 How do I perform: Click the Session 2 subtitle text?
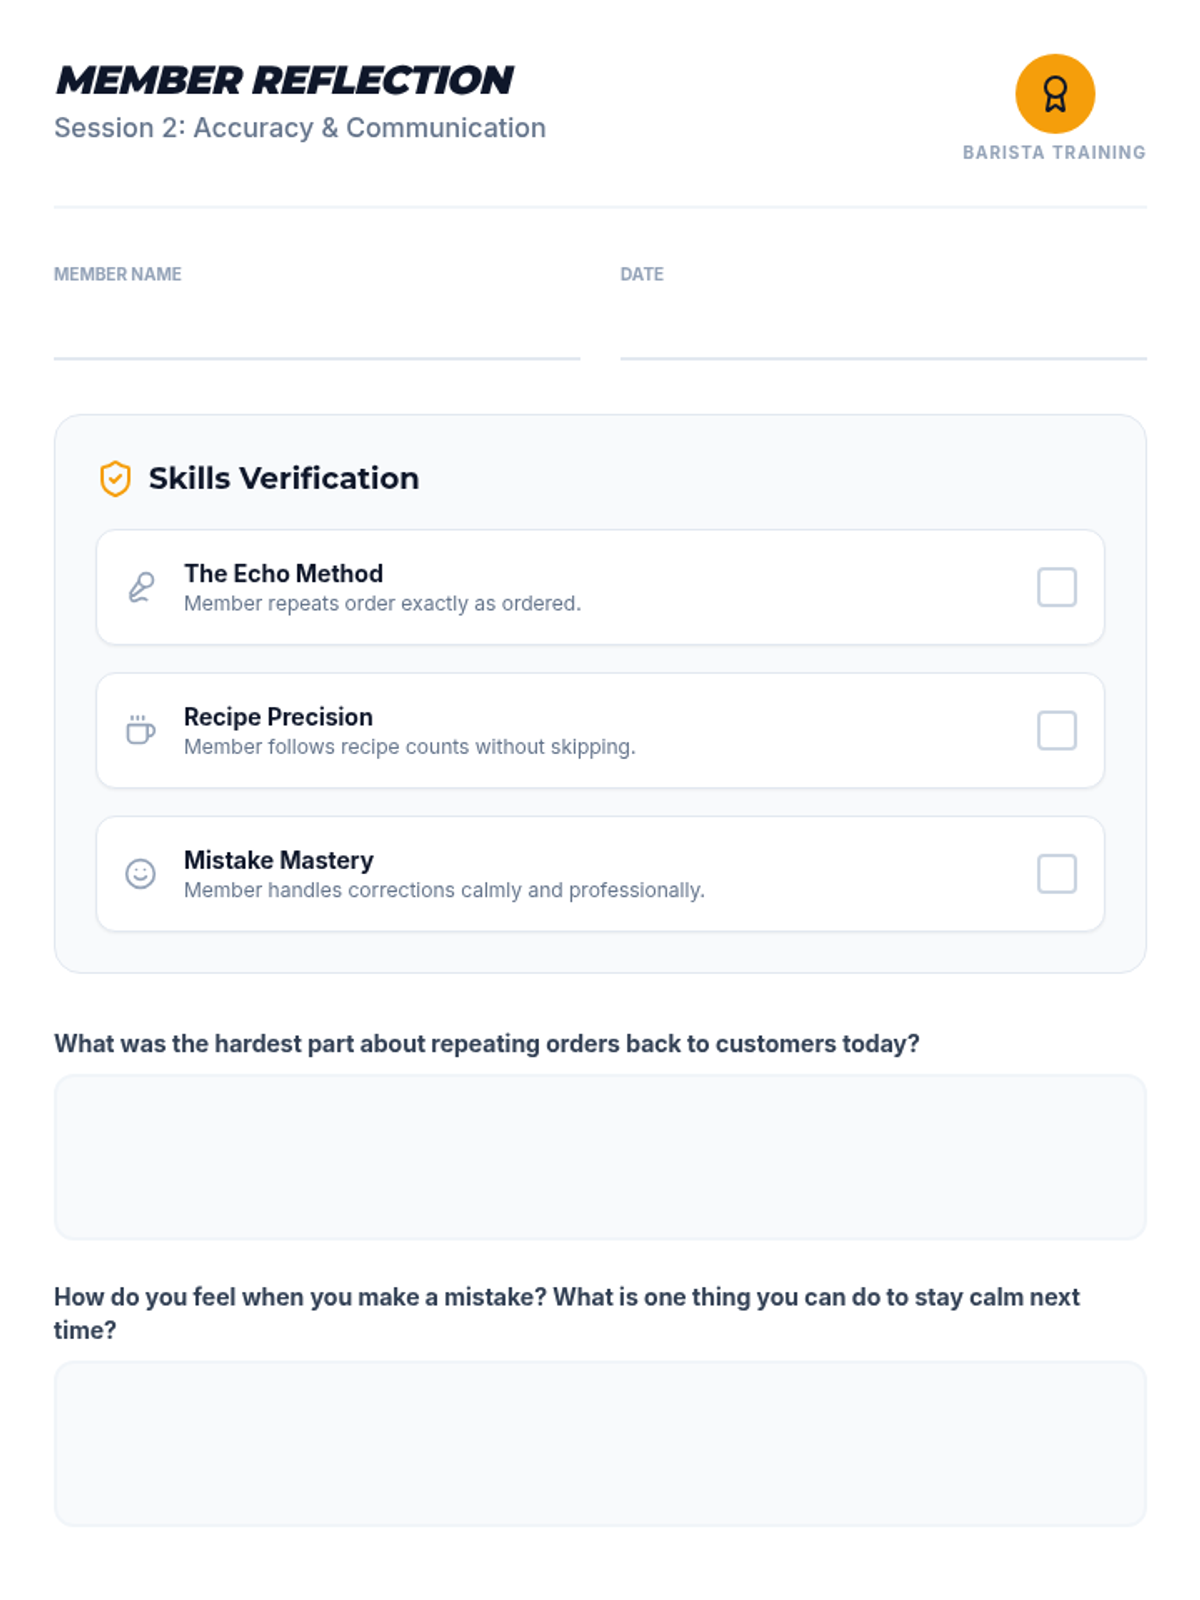click(x=300, y=128)
